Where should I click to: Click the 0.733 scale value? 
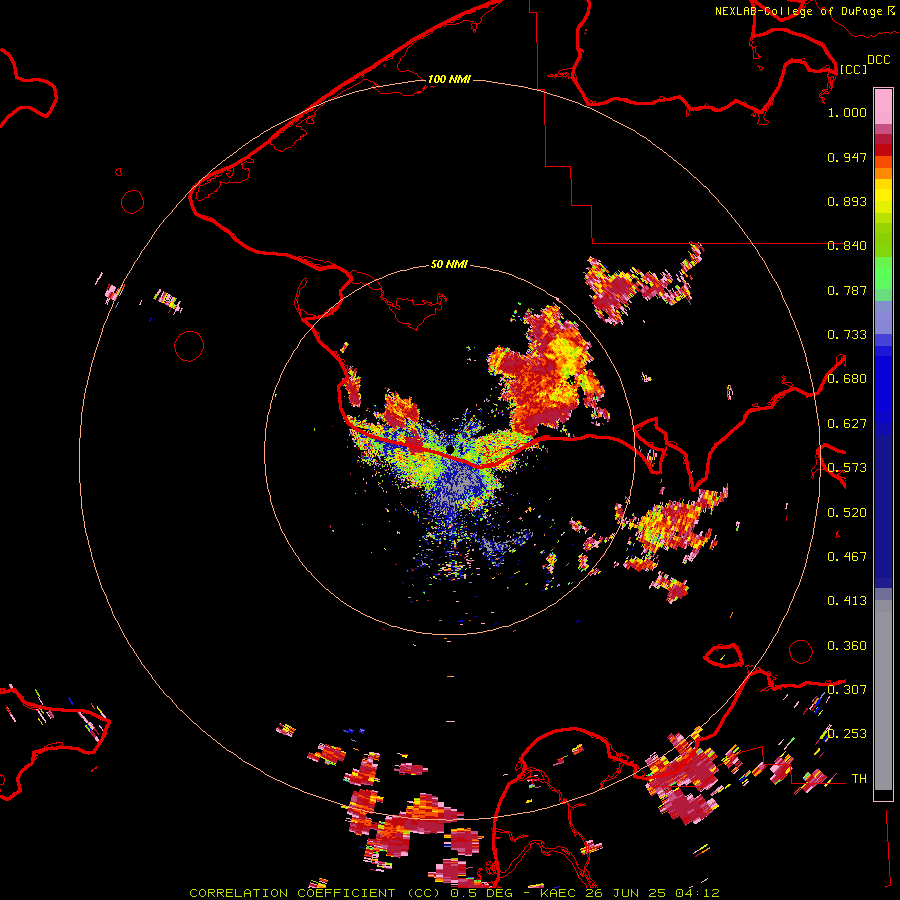click(847, 335)
